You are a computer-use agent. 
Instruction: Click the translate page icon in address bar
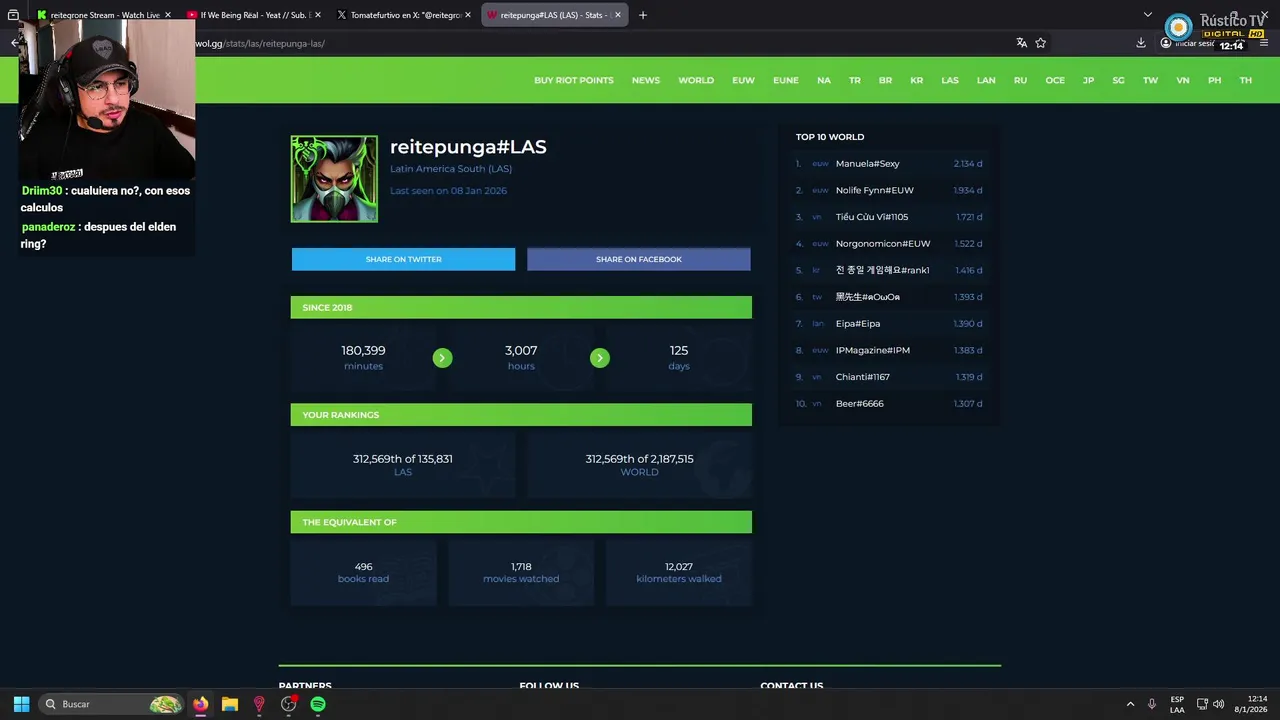click(1021, 43)
